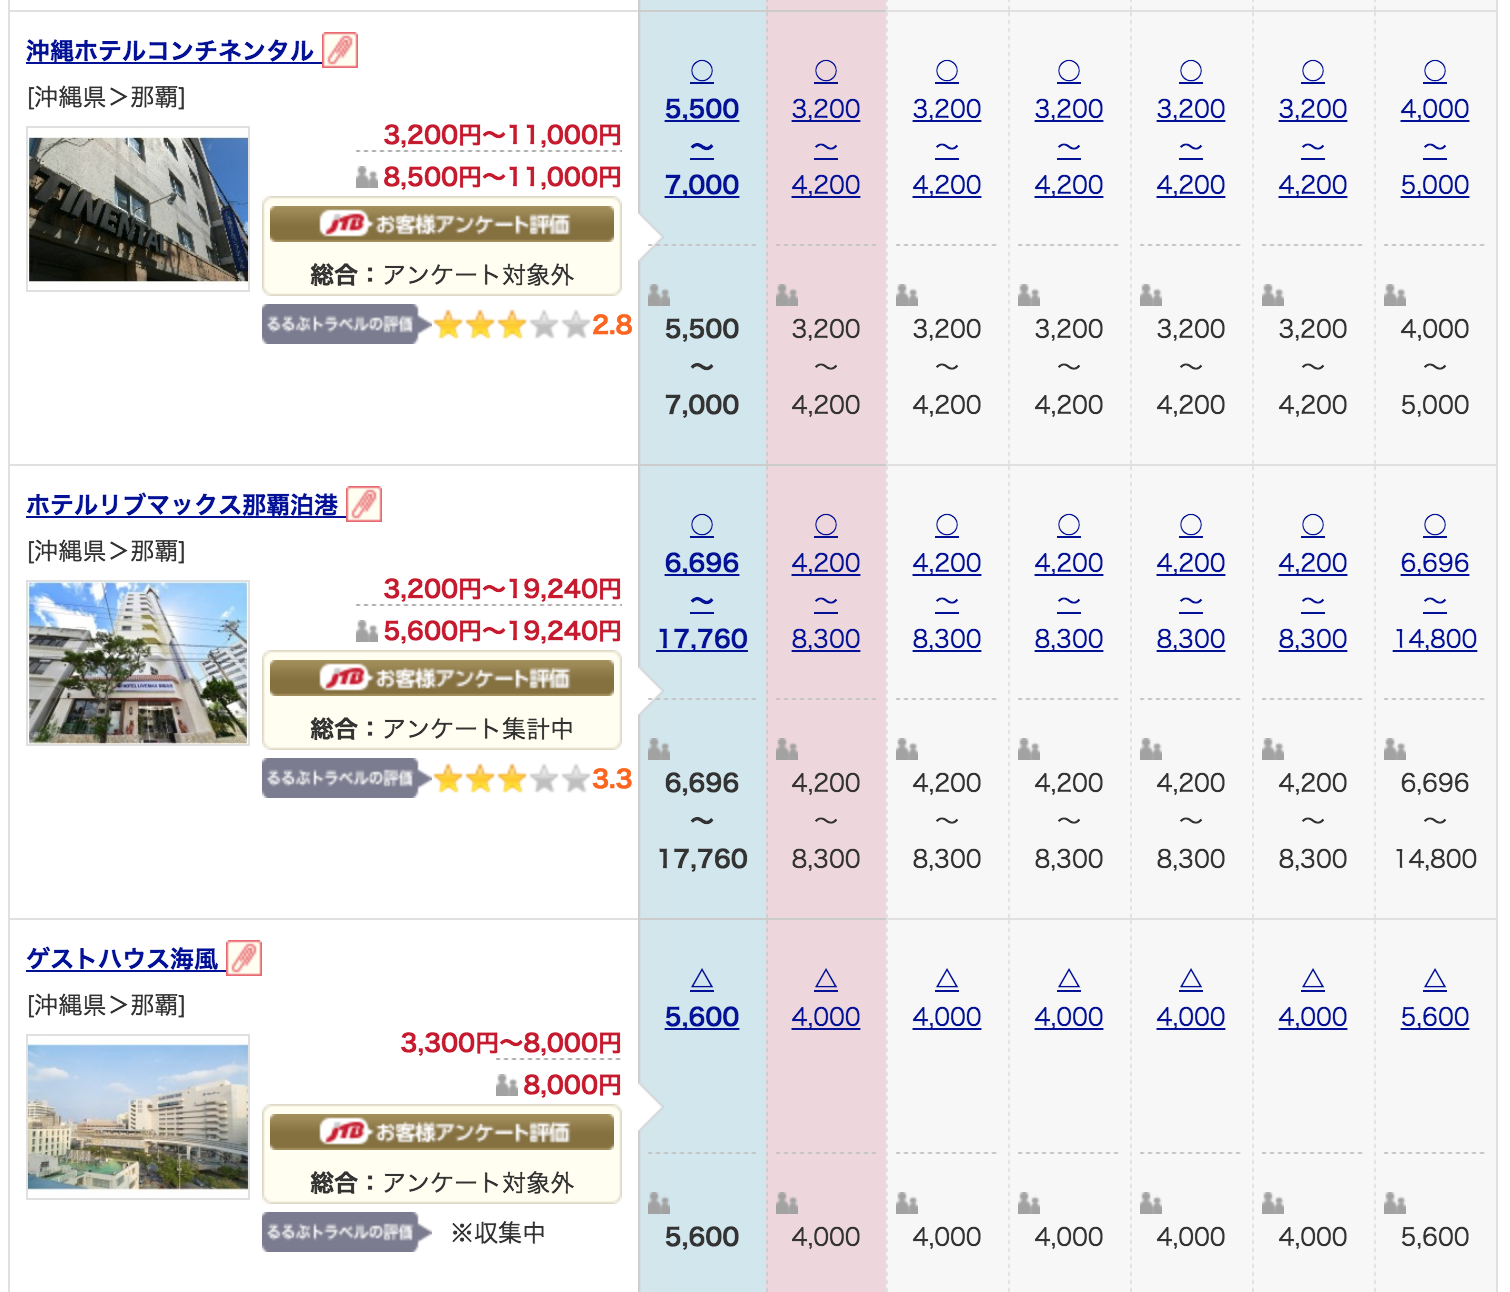Click 沖縄ホテルコンチネンタル building thumbnail photo
1510x1292 pixels.
[x=138, y=209]
